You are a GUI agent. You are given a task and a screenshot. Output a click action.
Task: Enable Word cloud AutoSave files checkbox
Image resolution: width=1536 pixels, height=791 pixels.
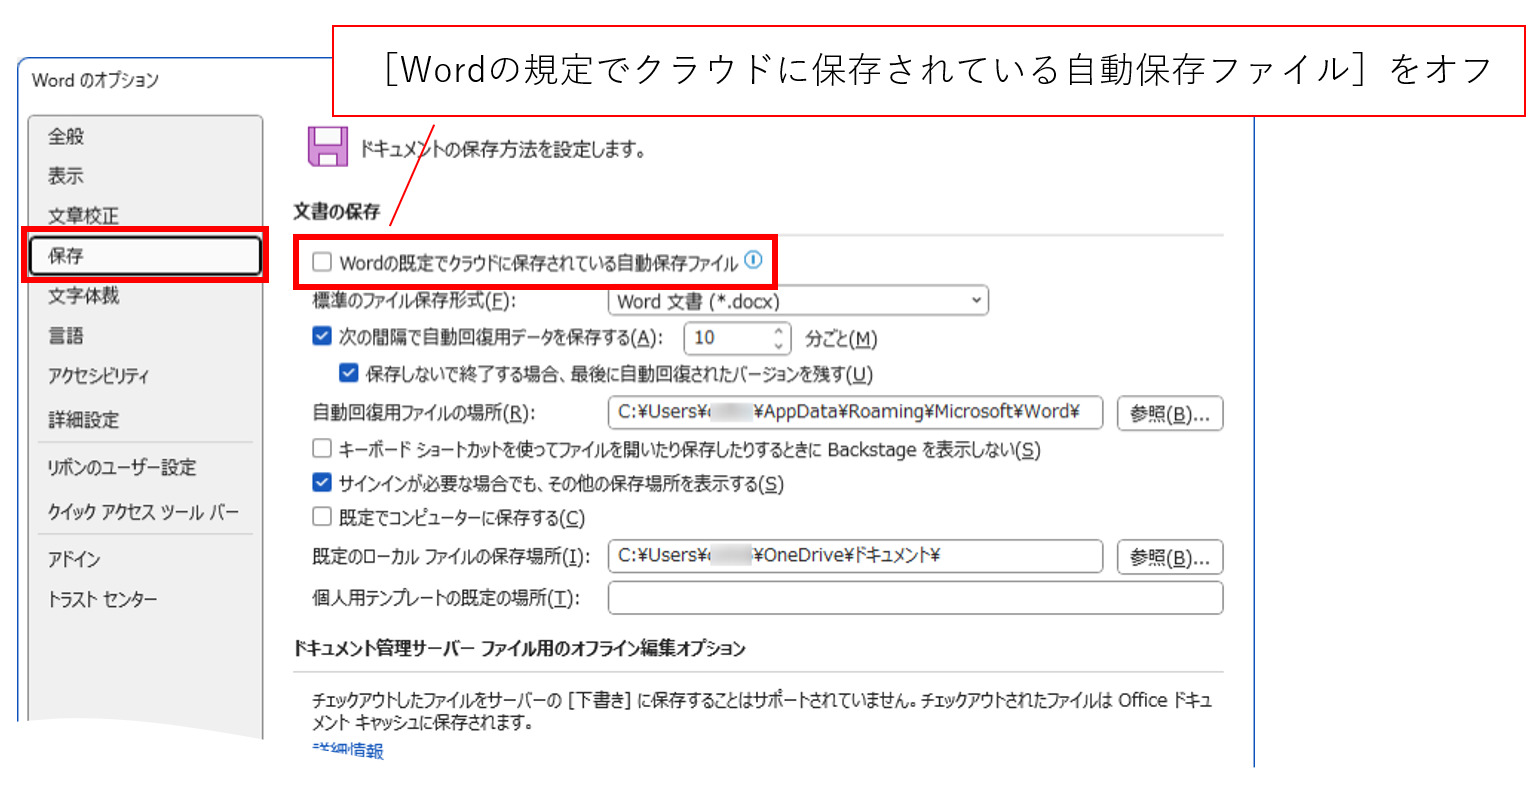click(322, 262)
